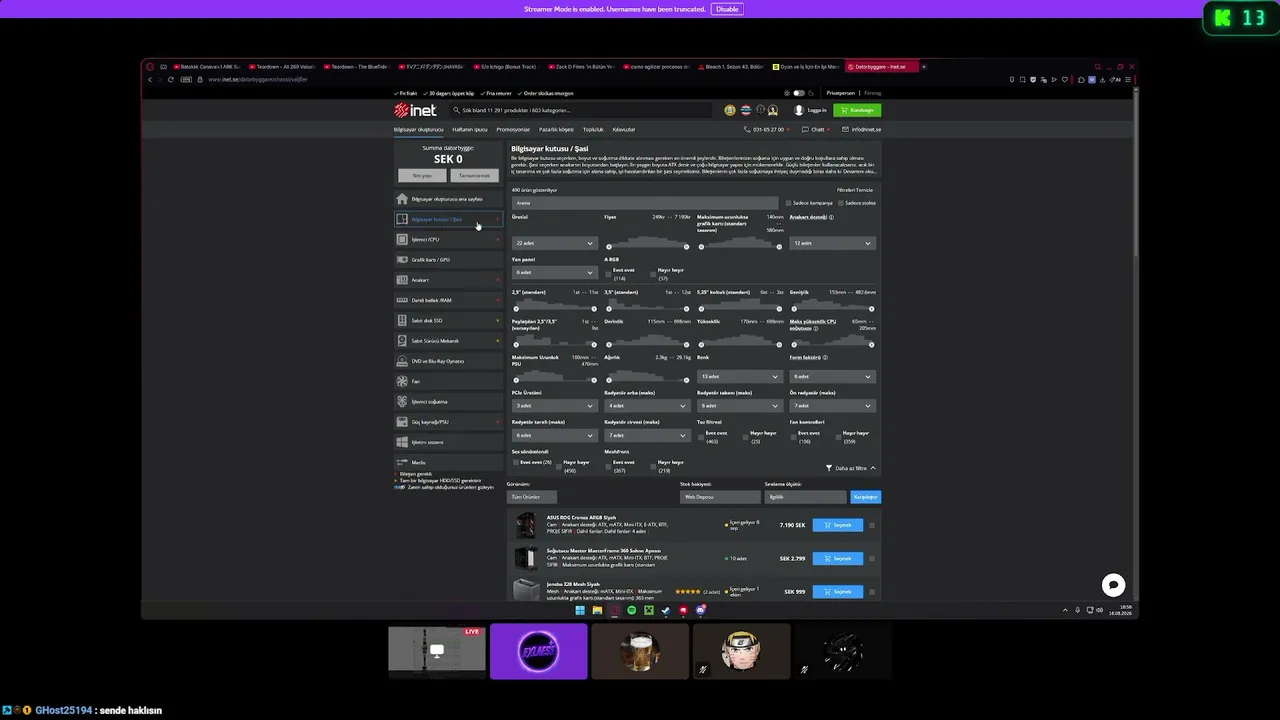
Task: Check the Sadece kampanya checkbox
Action: pyautogui.click(x=788, y=203)
